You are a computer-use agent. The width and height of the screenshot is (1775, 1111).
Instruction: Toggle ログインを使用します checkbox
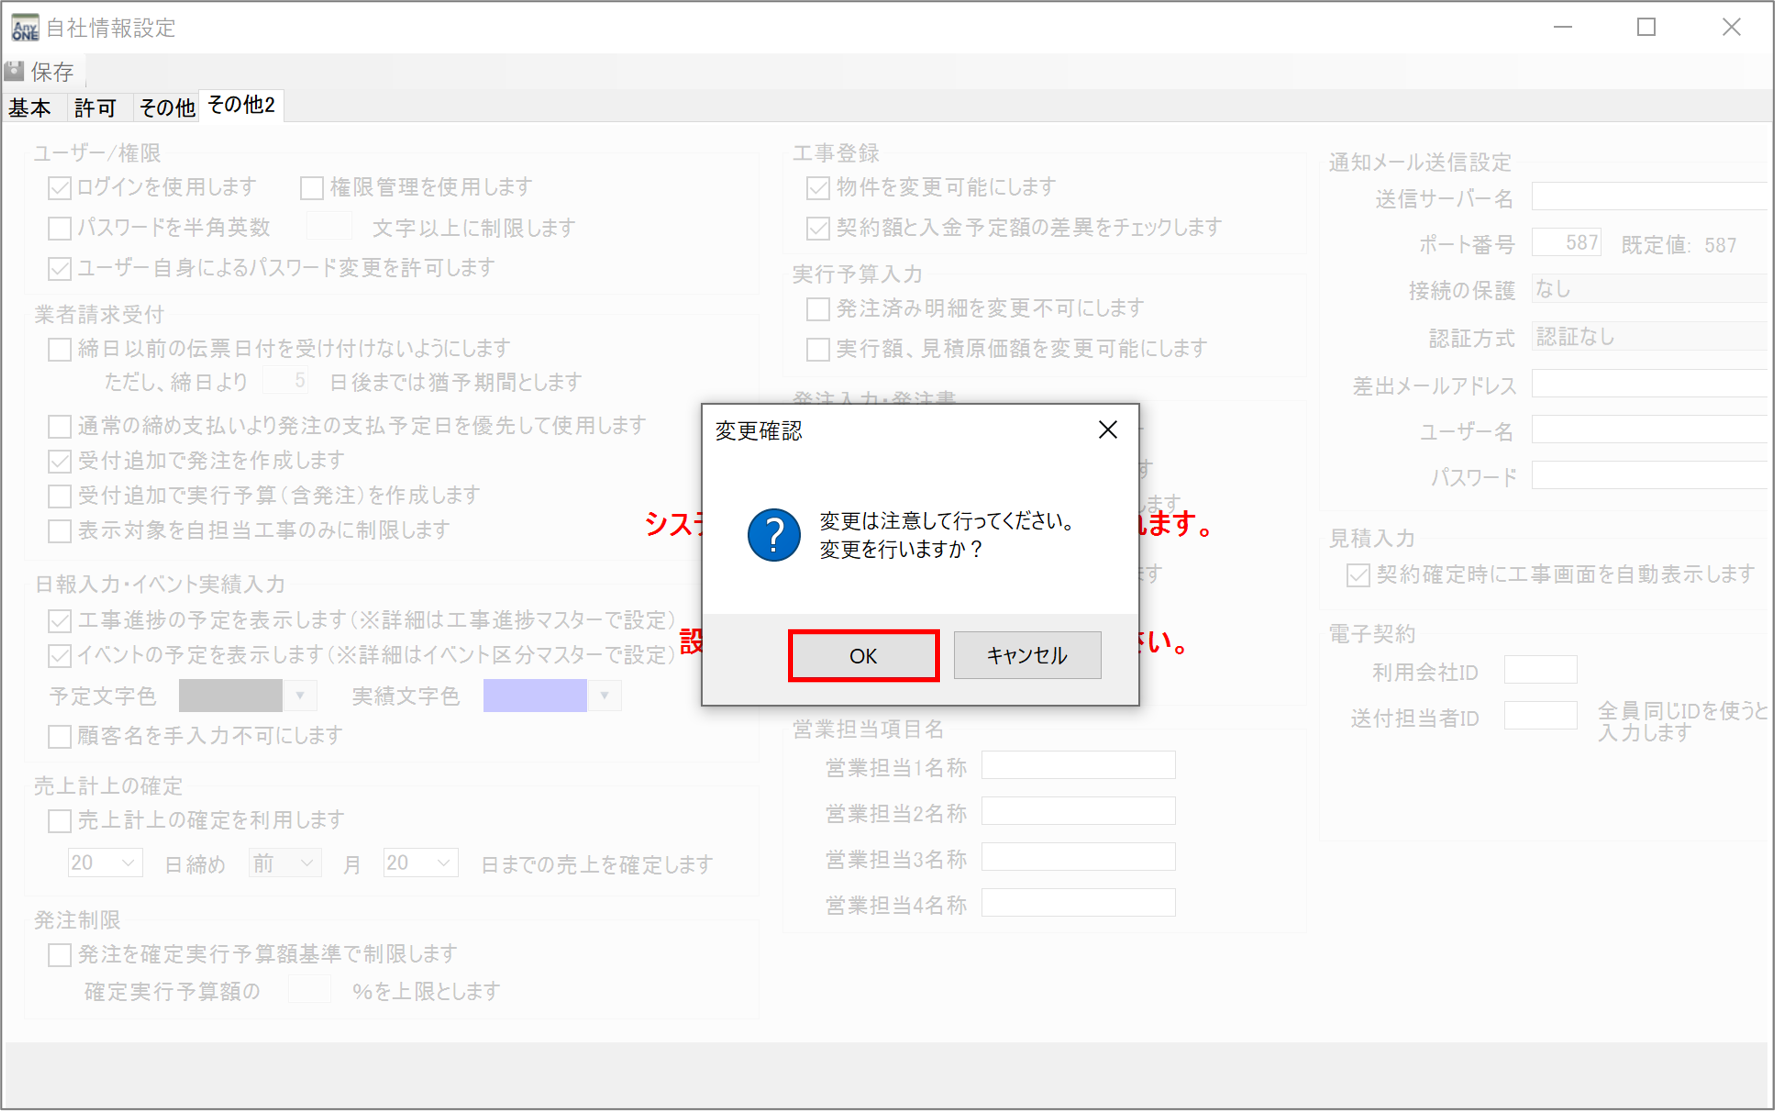click(x=60, y=188)
